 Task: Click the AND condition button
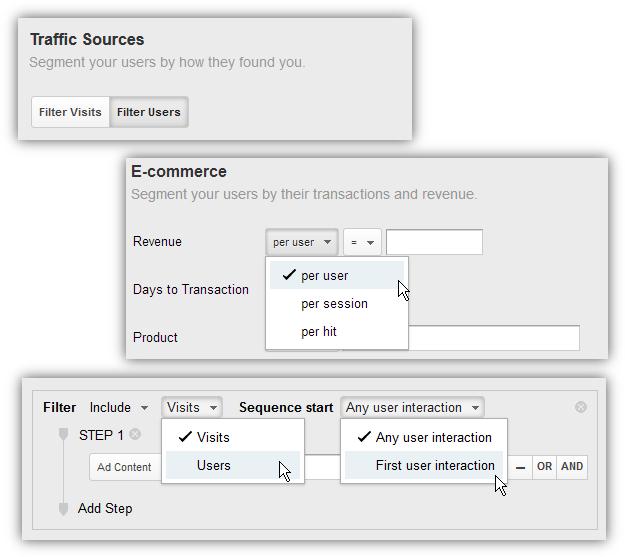[x=572, y=467]
